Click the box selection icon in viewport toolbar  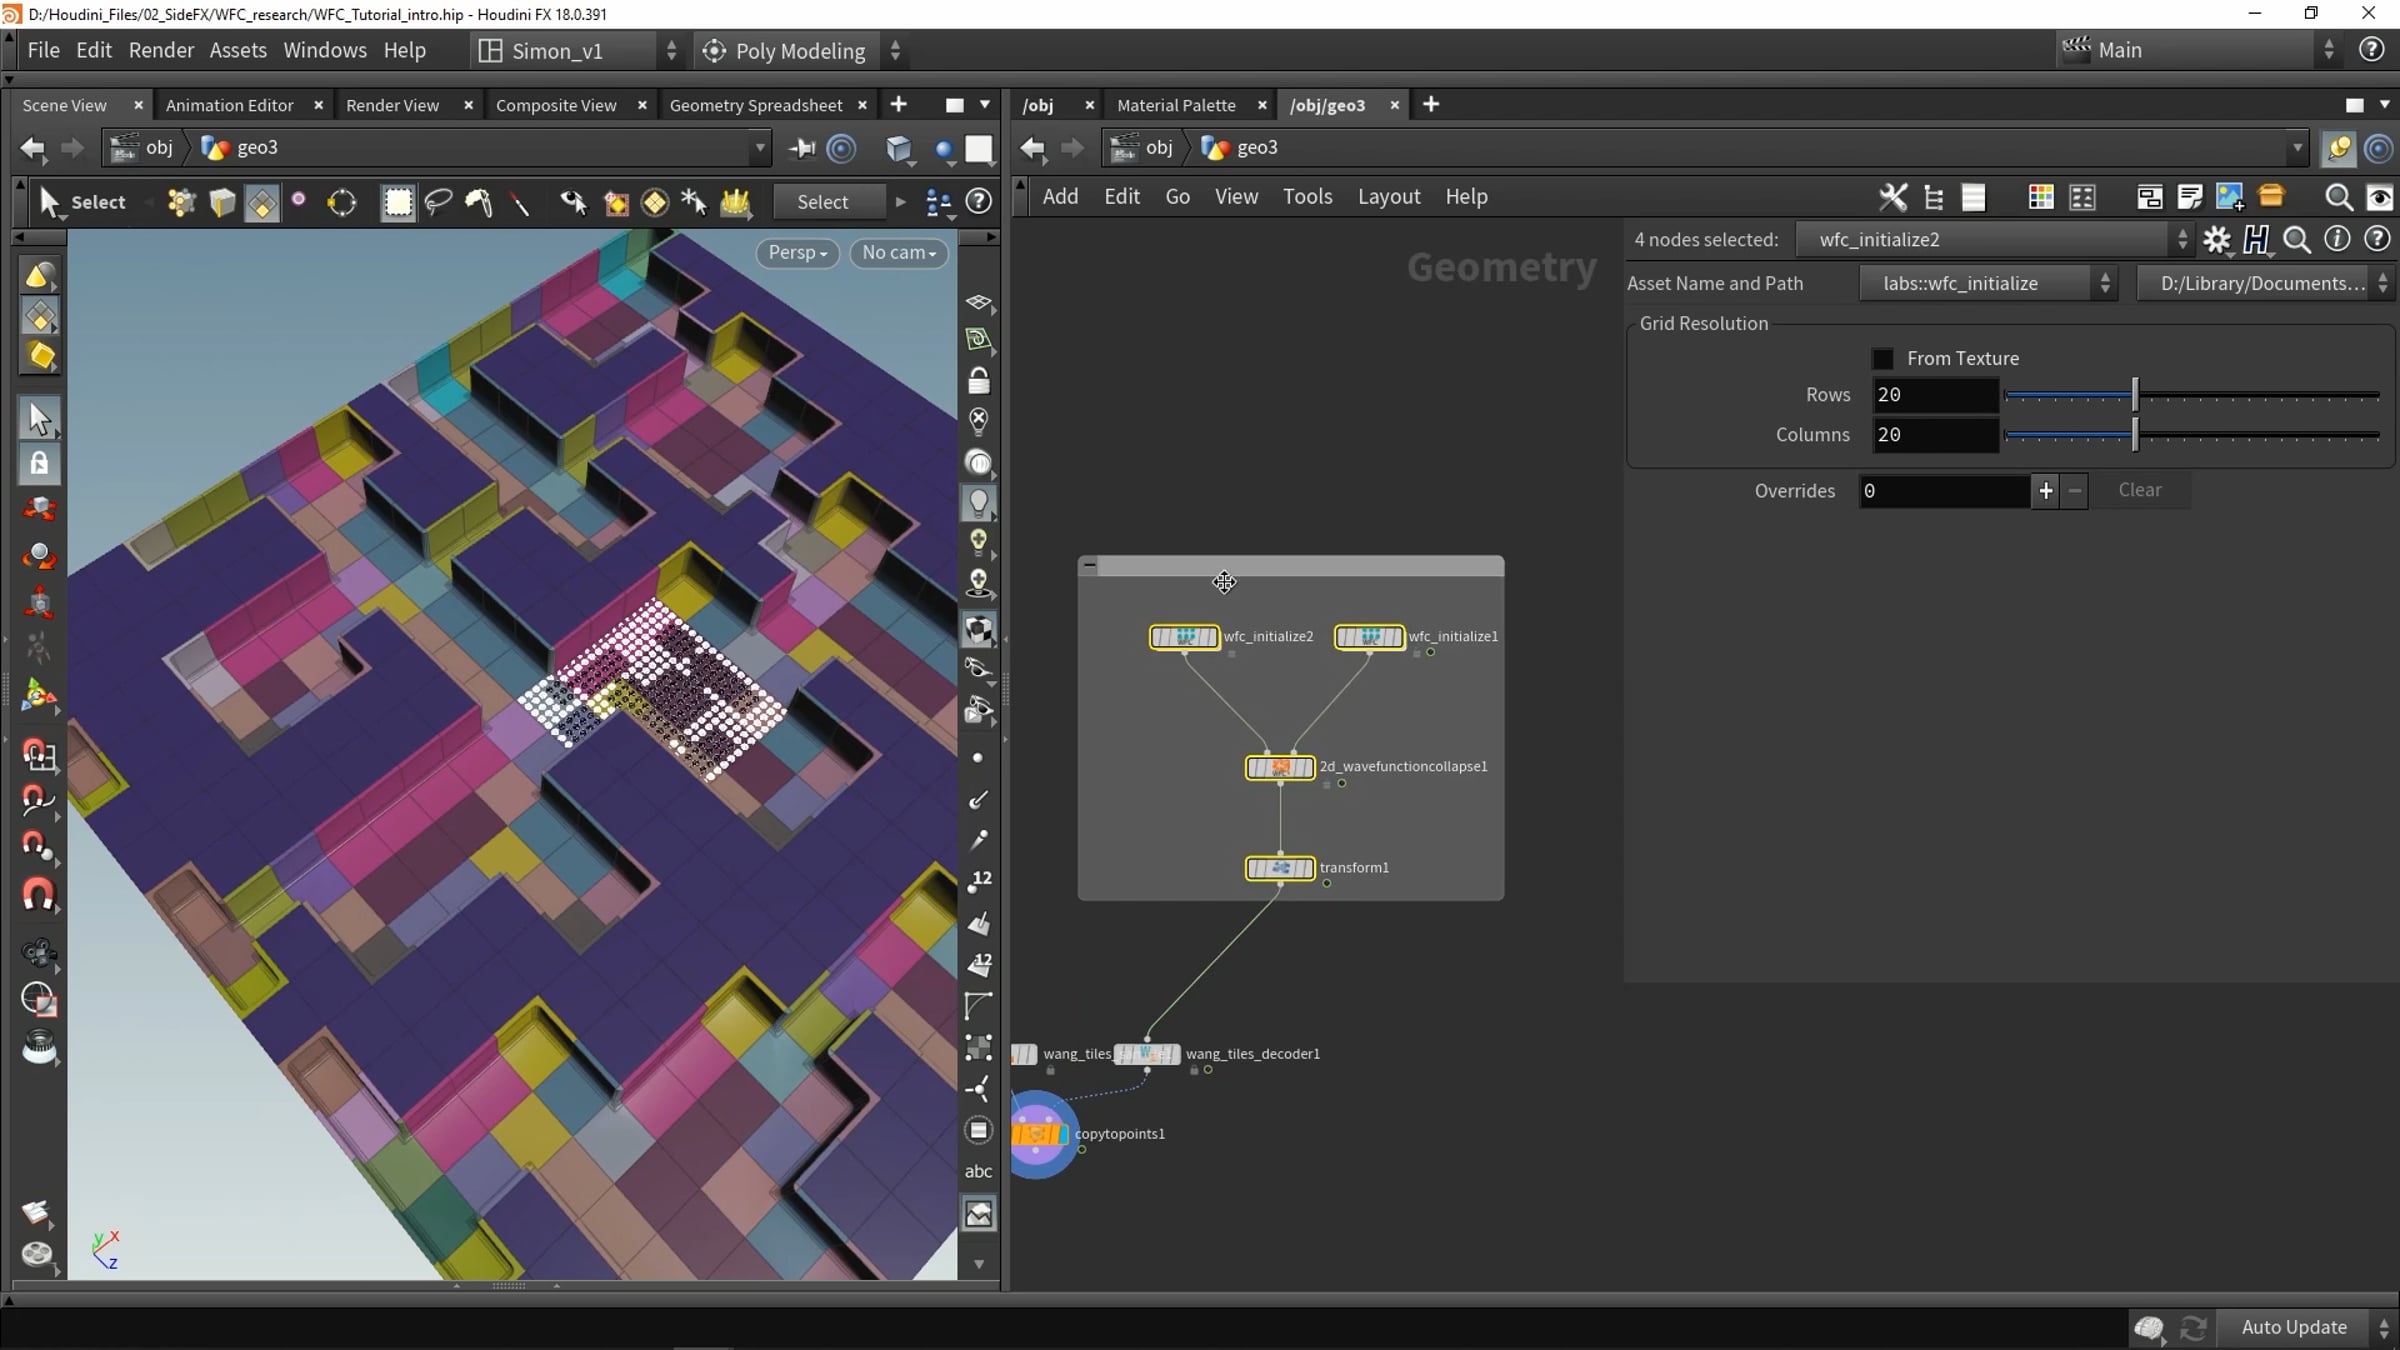(x=398, y=202)
